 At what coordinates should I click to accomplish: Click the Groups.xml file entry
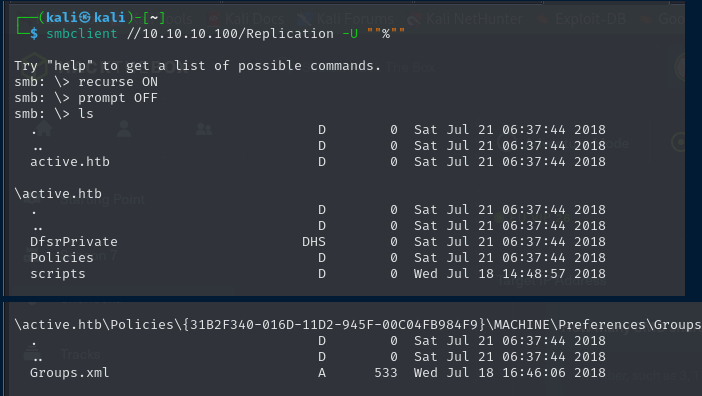point(69,373)
